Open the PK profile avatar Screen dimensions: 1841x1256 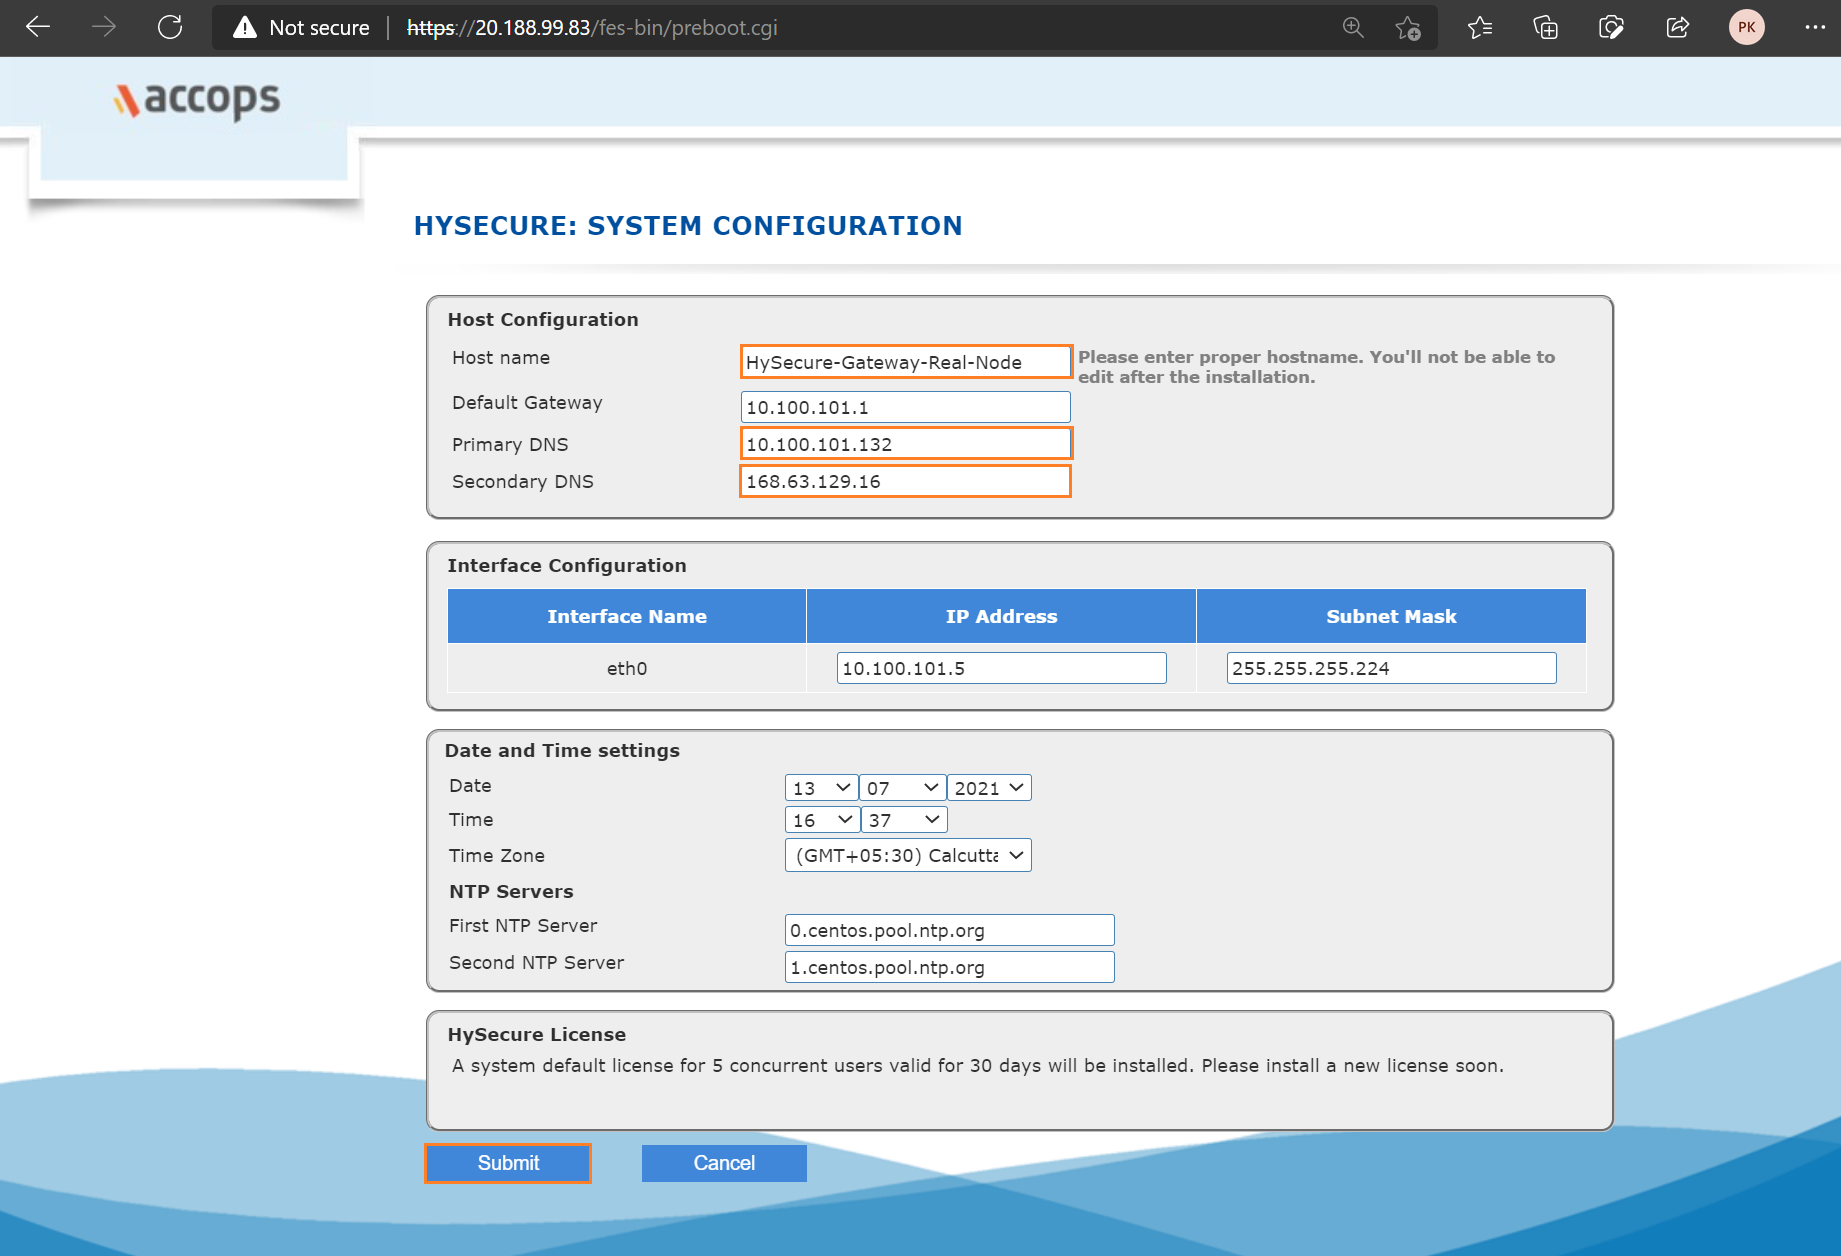[1747, 27]
